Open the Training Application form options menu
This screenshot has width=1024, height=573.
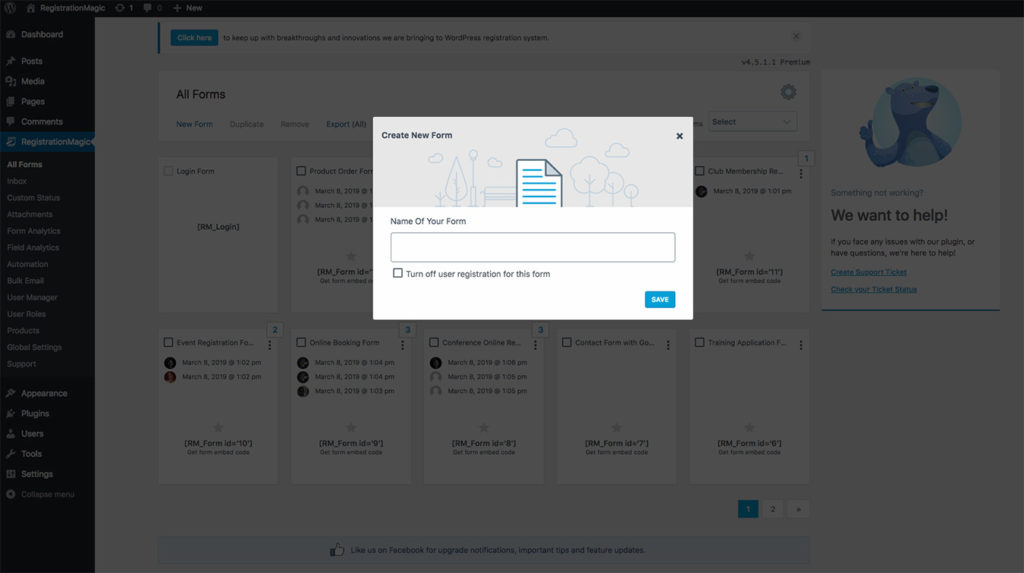pos(800,345)
